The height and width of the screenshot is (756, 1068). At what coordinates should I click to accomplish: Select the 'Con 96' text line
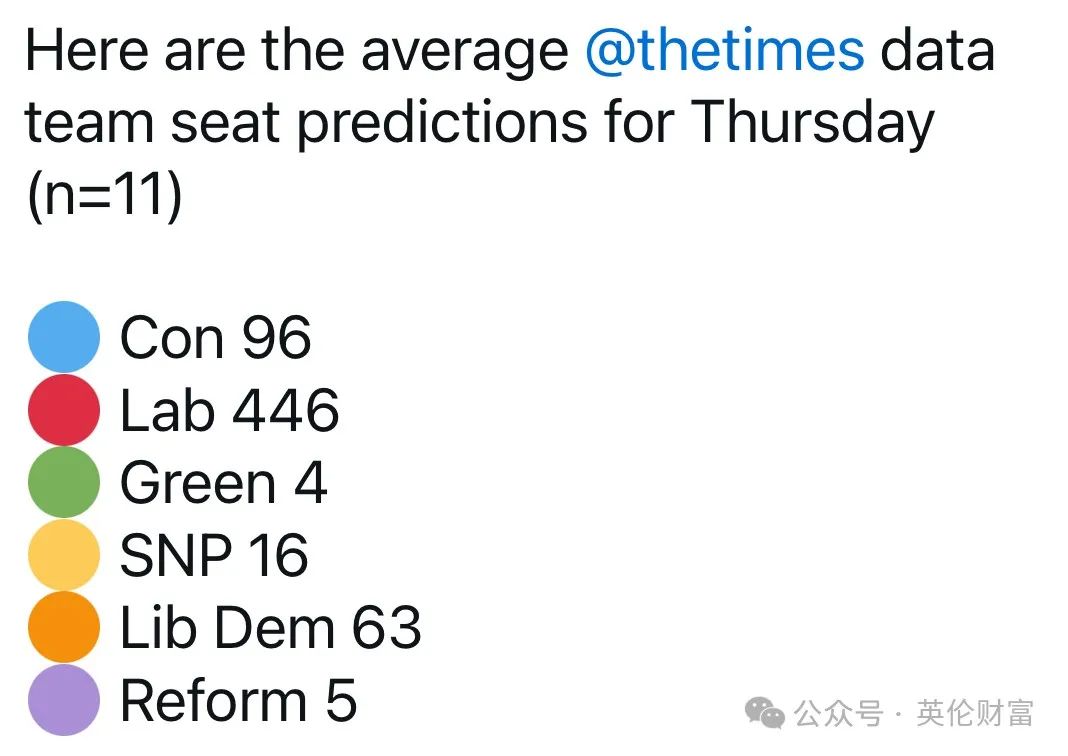pyautogui.click(x=215, y=337)
